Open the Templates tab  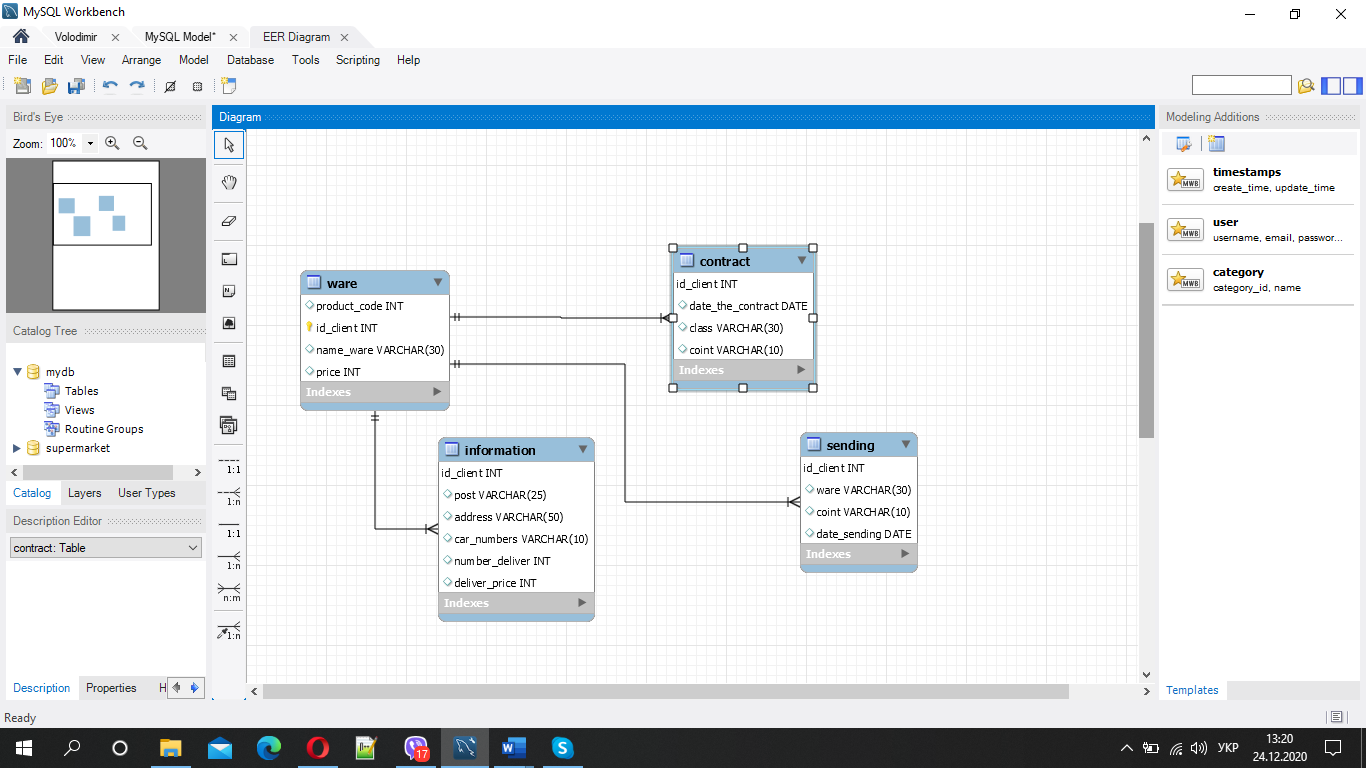[1192, 690]
